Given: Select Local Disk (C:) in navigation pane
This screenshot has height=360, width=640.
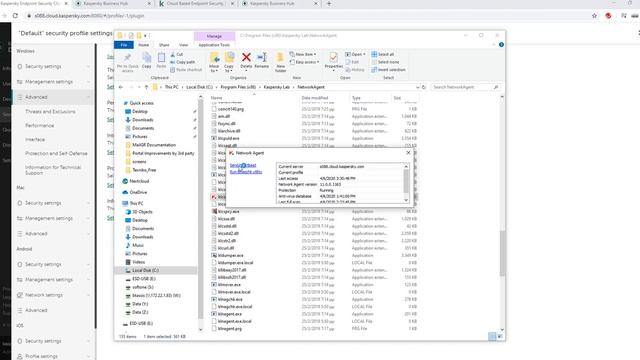Looking at the screenshot, I should point(145,270).
